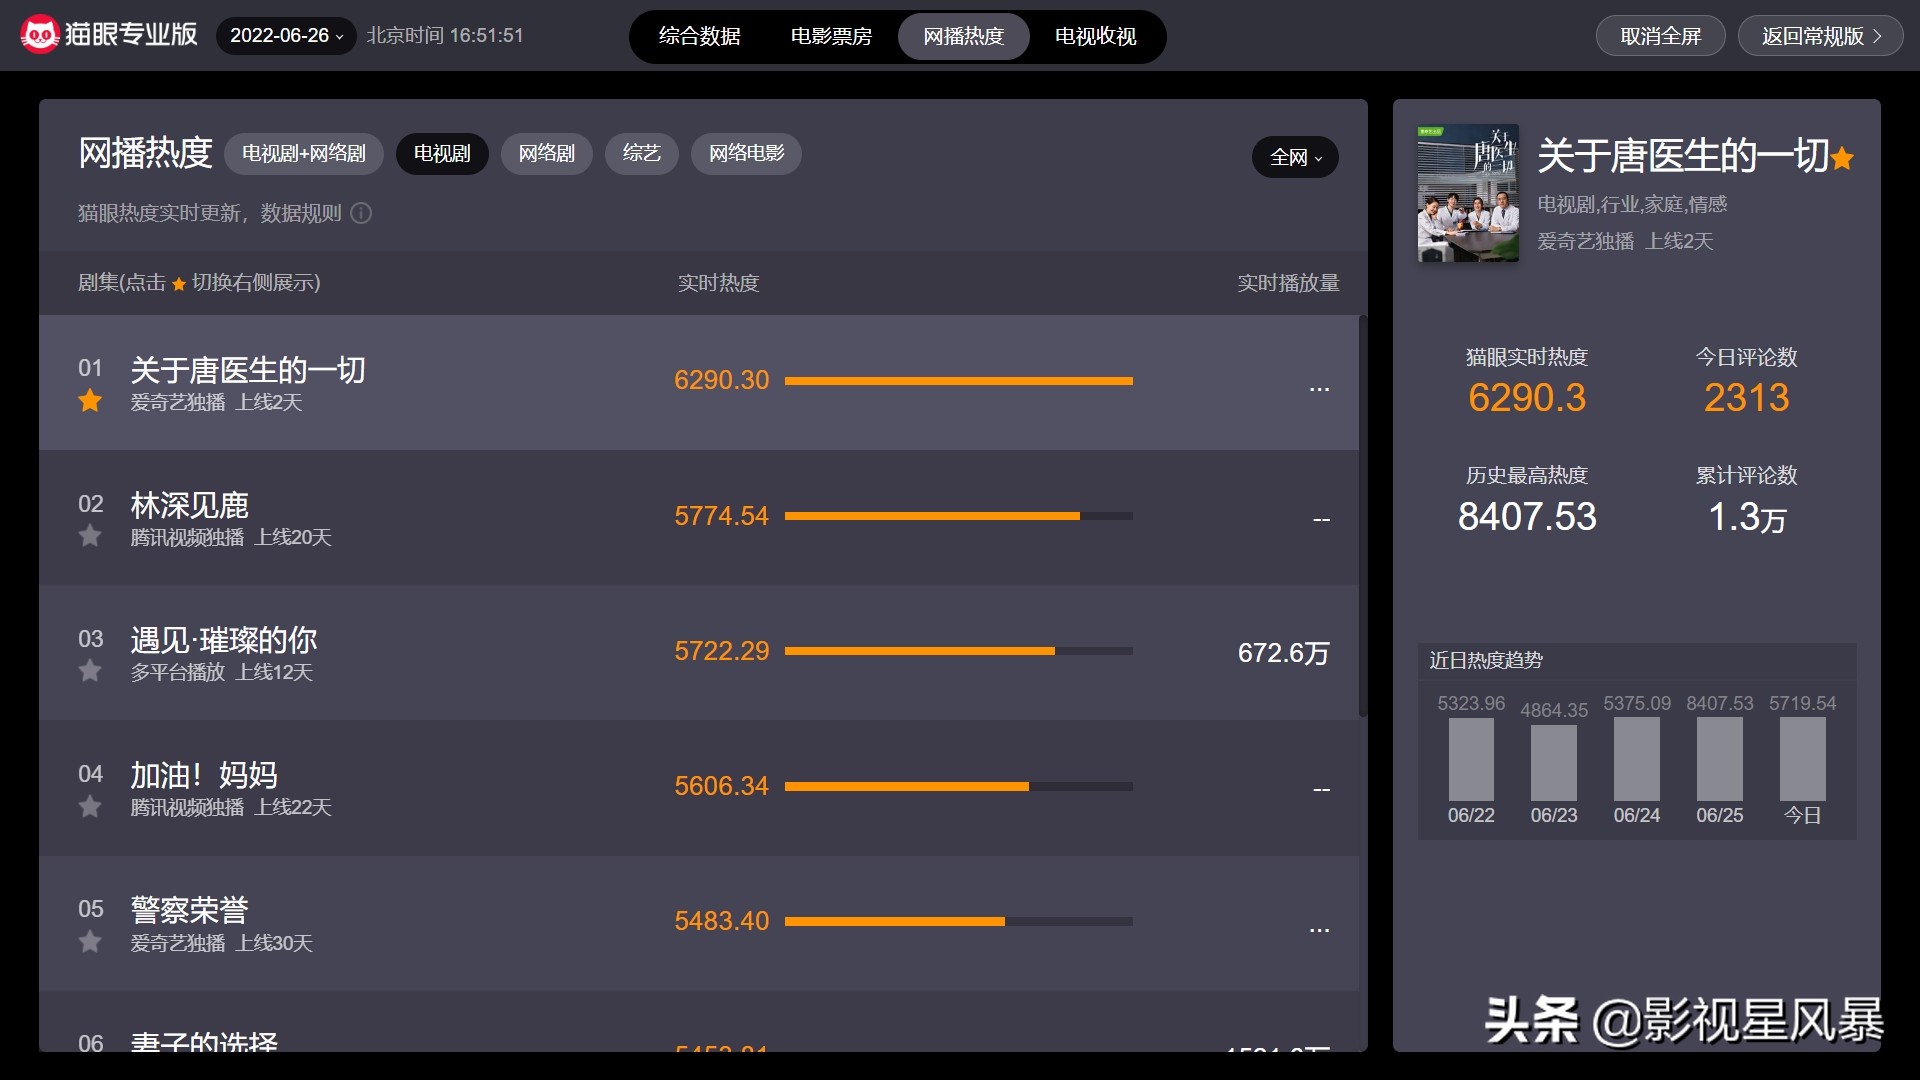Screen dimensions: 1920x1080
Task: Click the 06/25 trend bar
Action: tap(1719, 759)
